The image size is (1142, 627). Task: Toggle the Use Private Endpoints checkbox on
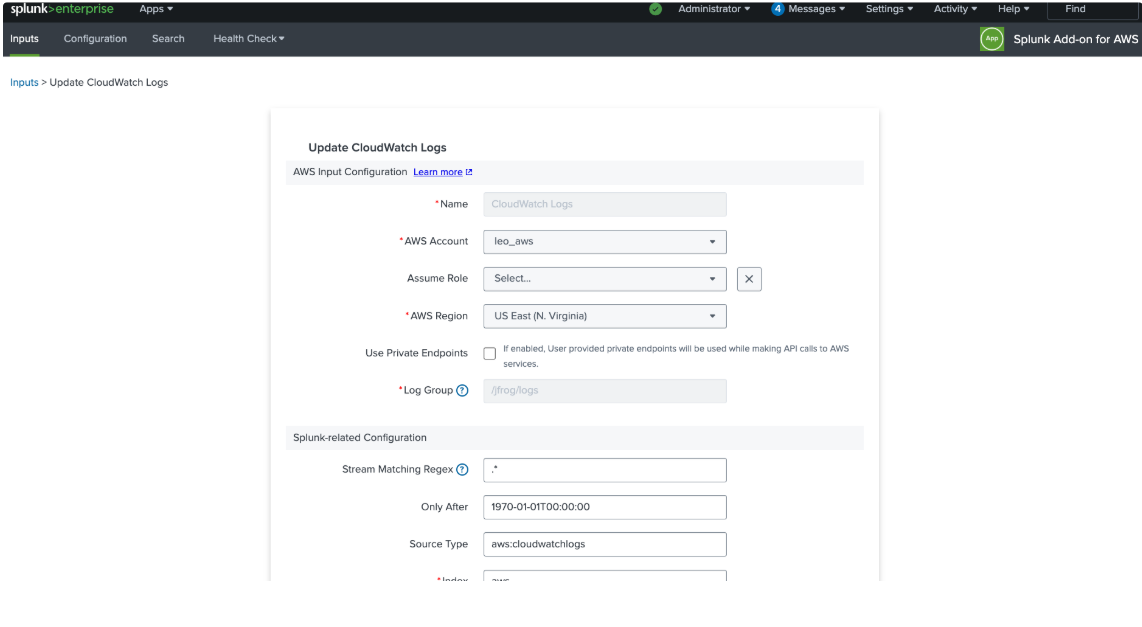point(489,353)
